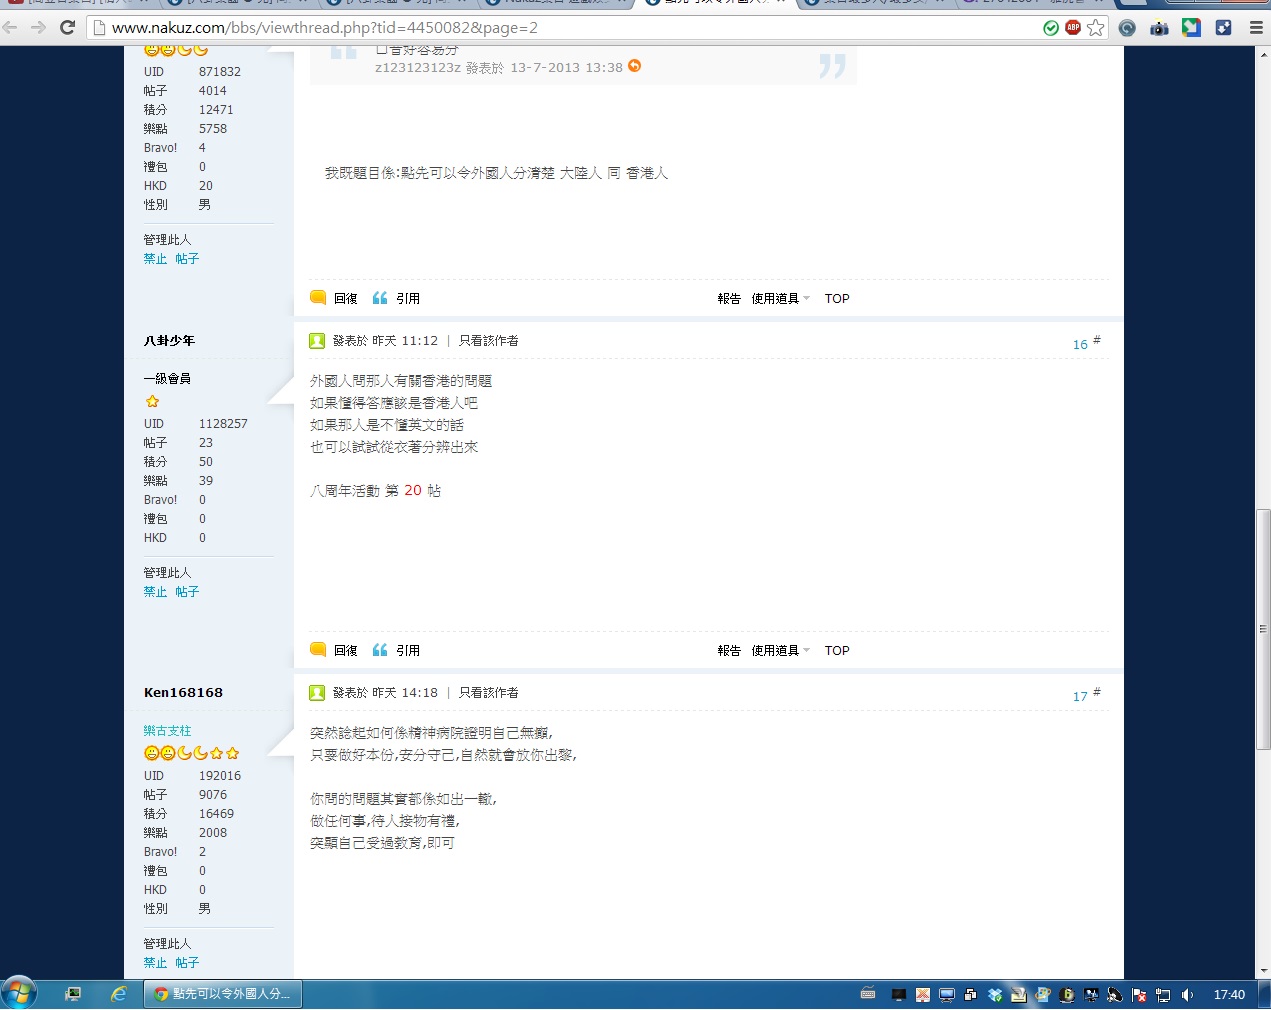Click the TOP link under post 16
1271x1010 pixels.
click(837, 651)
